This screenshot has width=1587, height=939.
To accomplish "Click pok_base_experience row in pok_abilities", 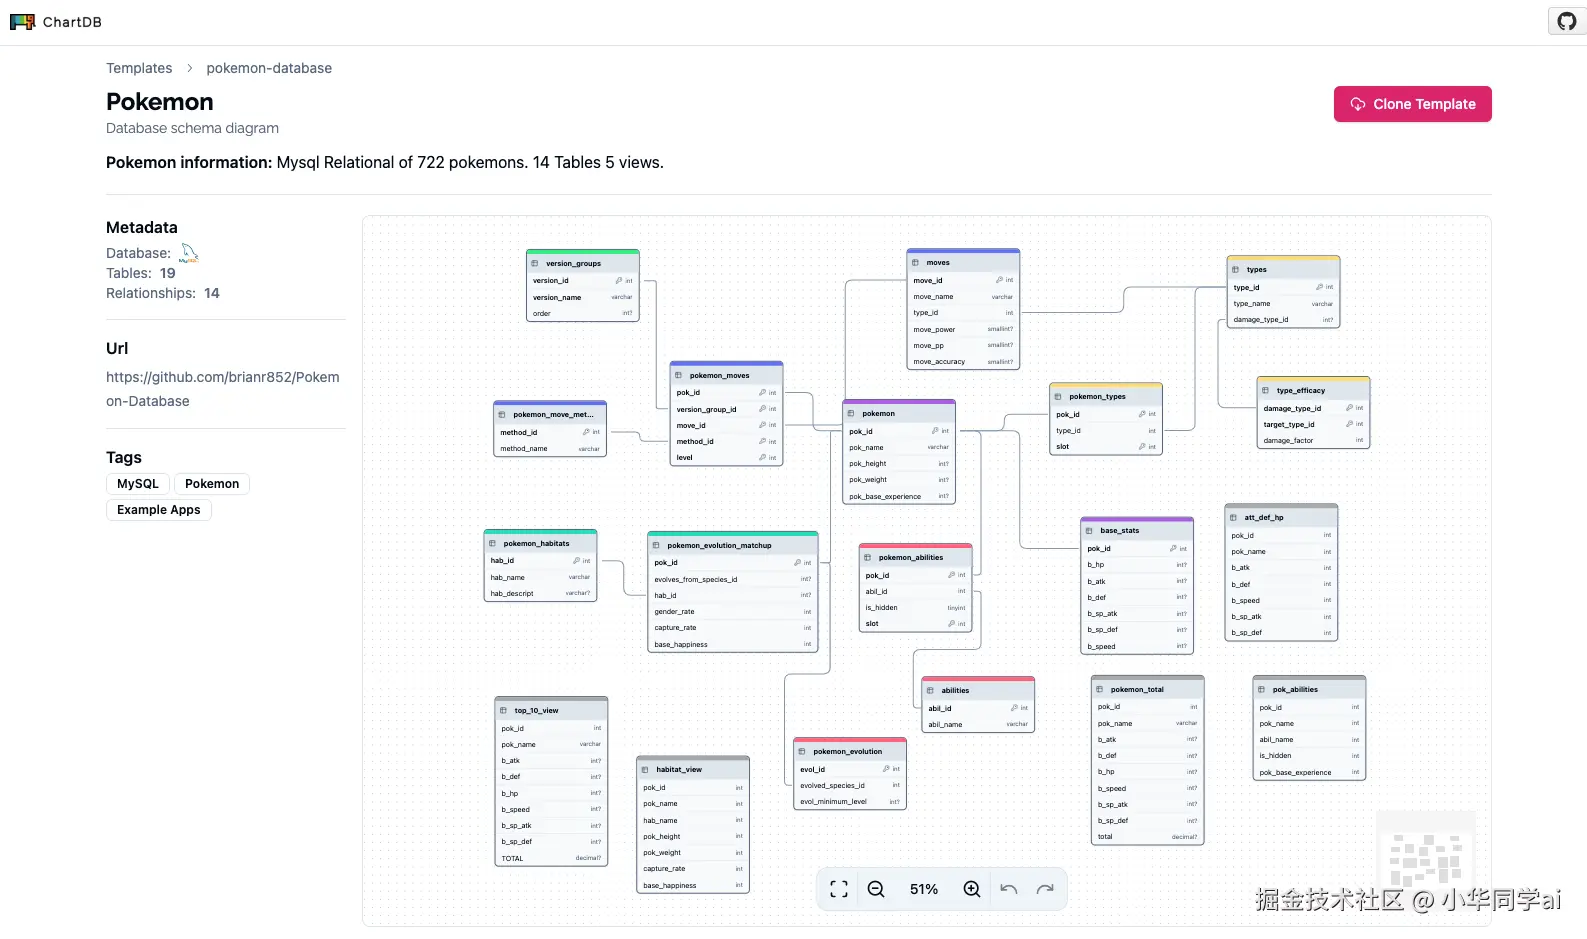I will point(1309,772).
